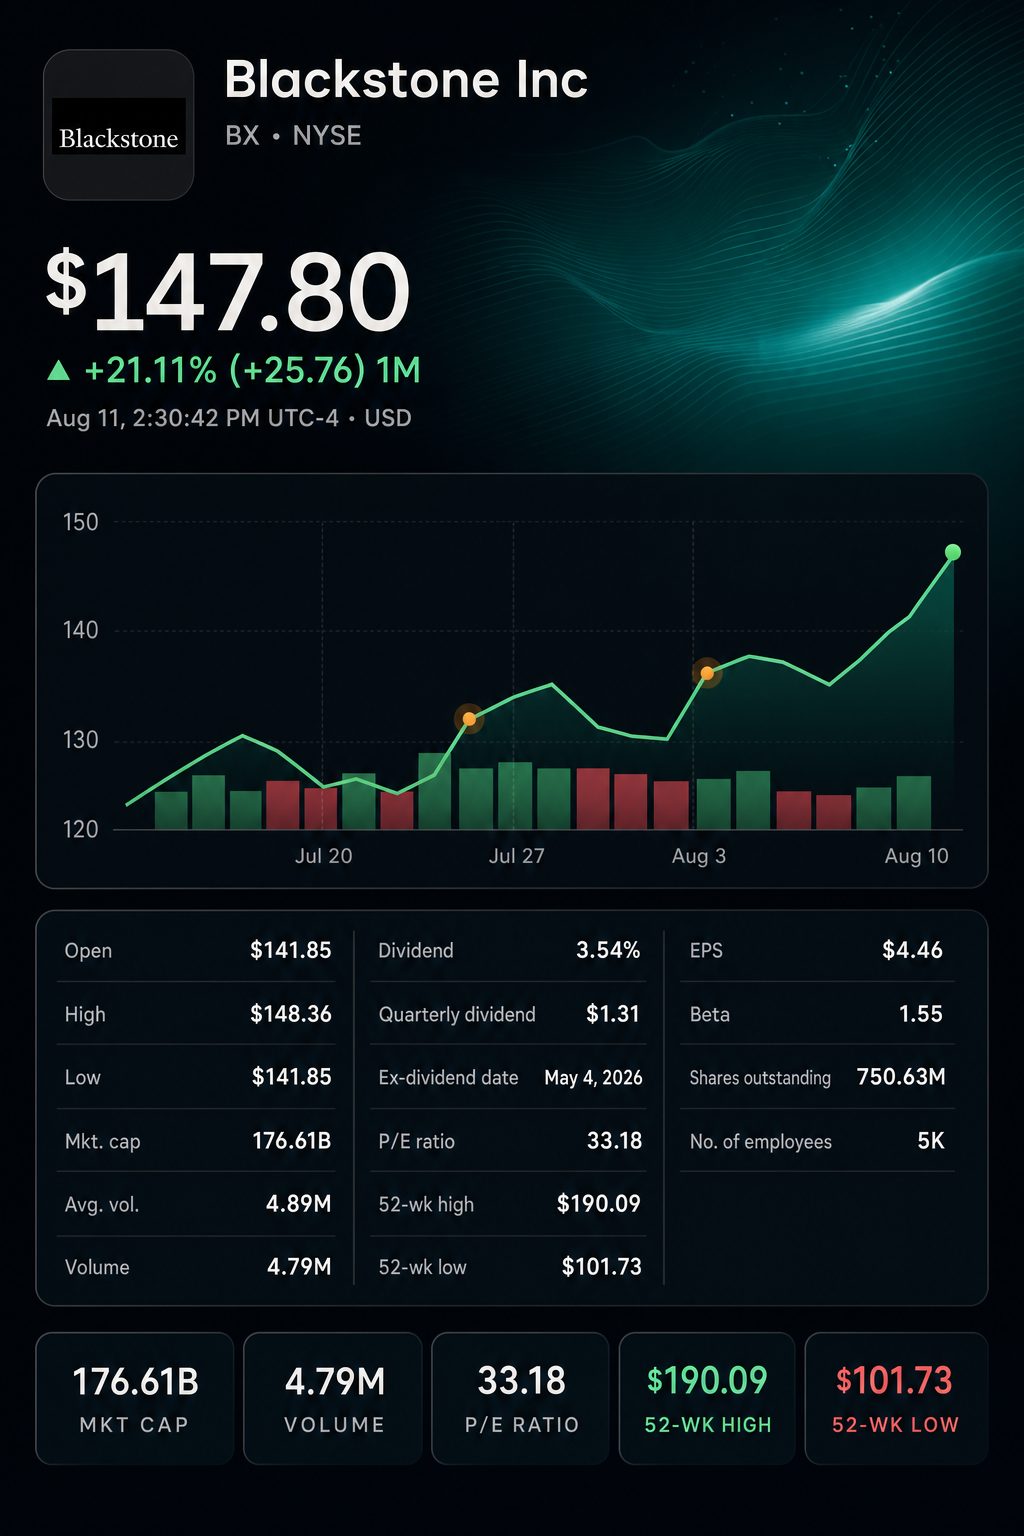Click the Quarterly dividend value $1.31
This screenshot has width=1024, height=1536.
pyautogui.click(x=613, y=1014)
